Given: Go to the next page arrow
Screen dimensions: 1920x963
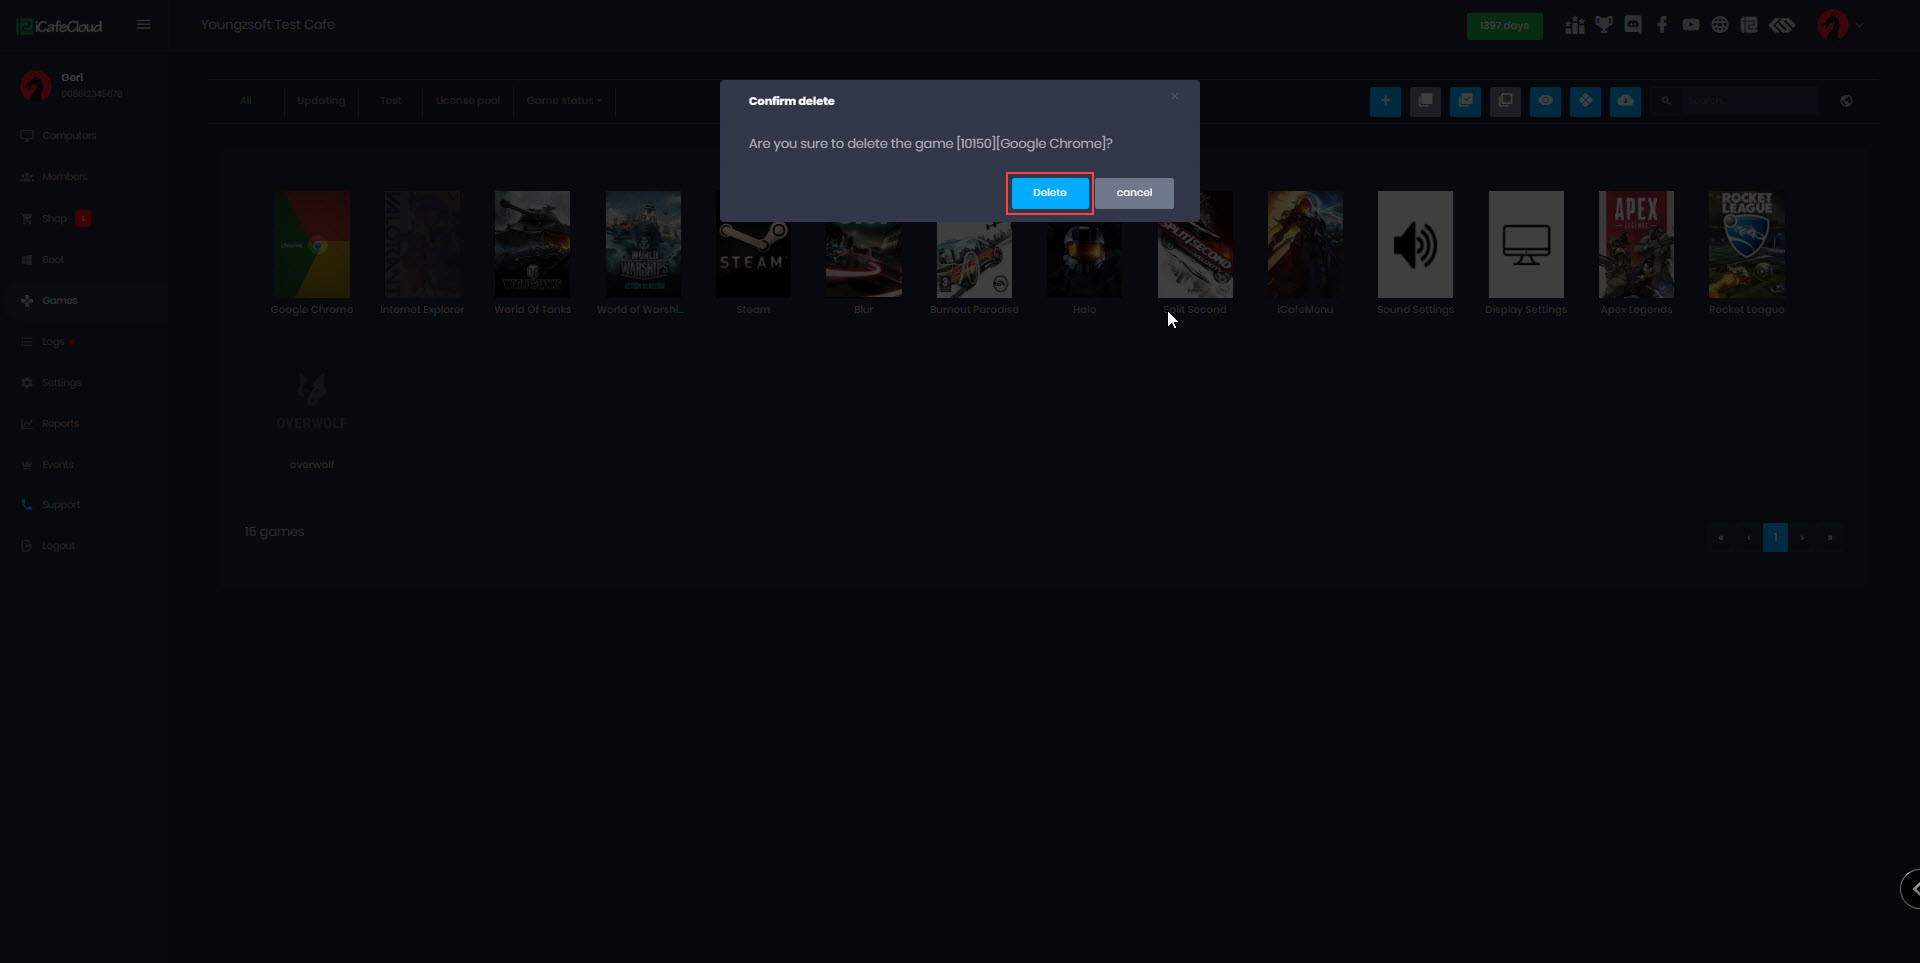Looking at the screenshot, I should [1802, 538].
